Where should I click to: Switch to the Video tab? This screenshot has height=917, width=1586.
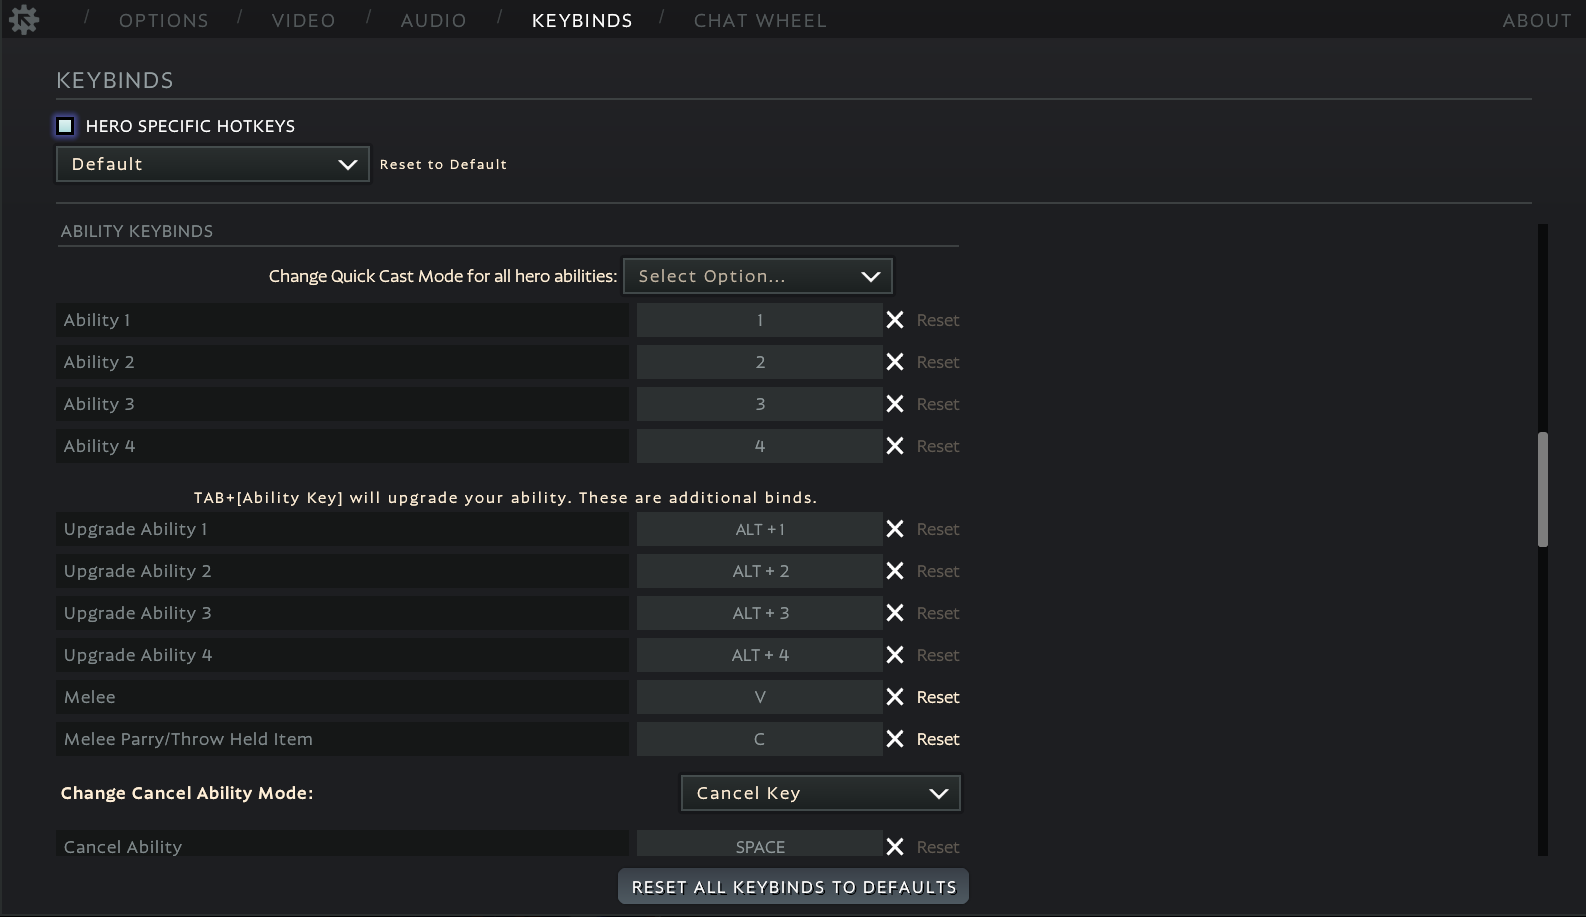pyautogui.click(x=303, y=20)
